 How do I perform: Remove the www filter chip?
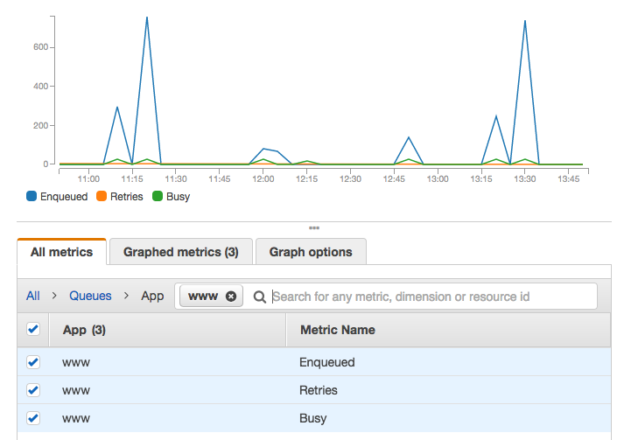tap(231, 296)
